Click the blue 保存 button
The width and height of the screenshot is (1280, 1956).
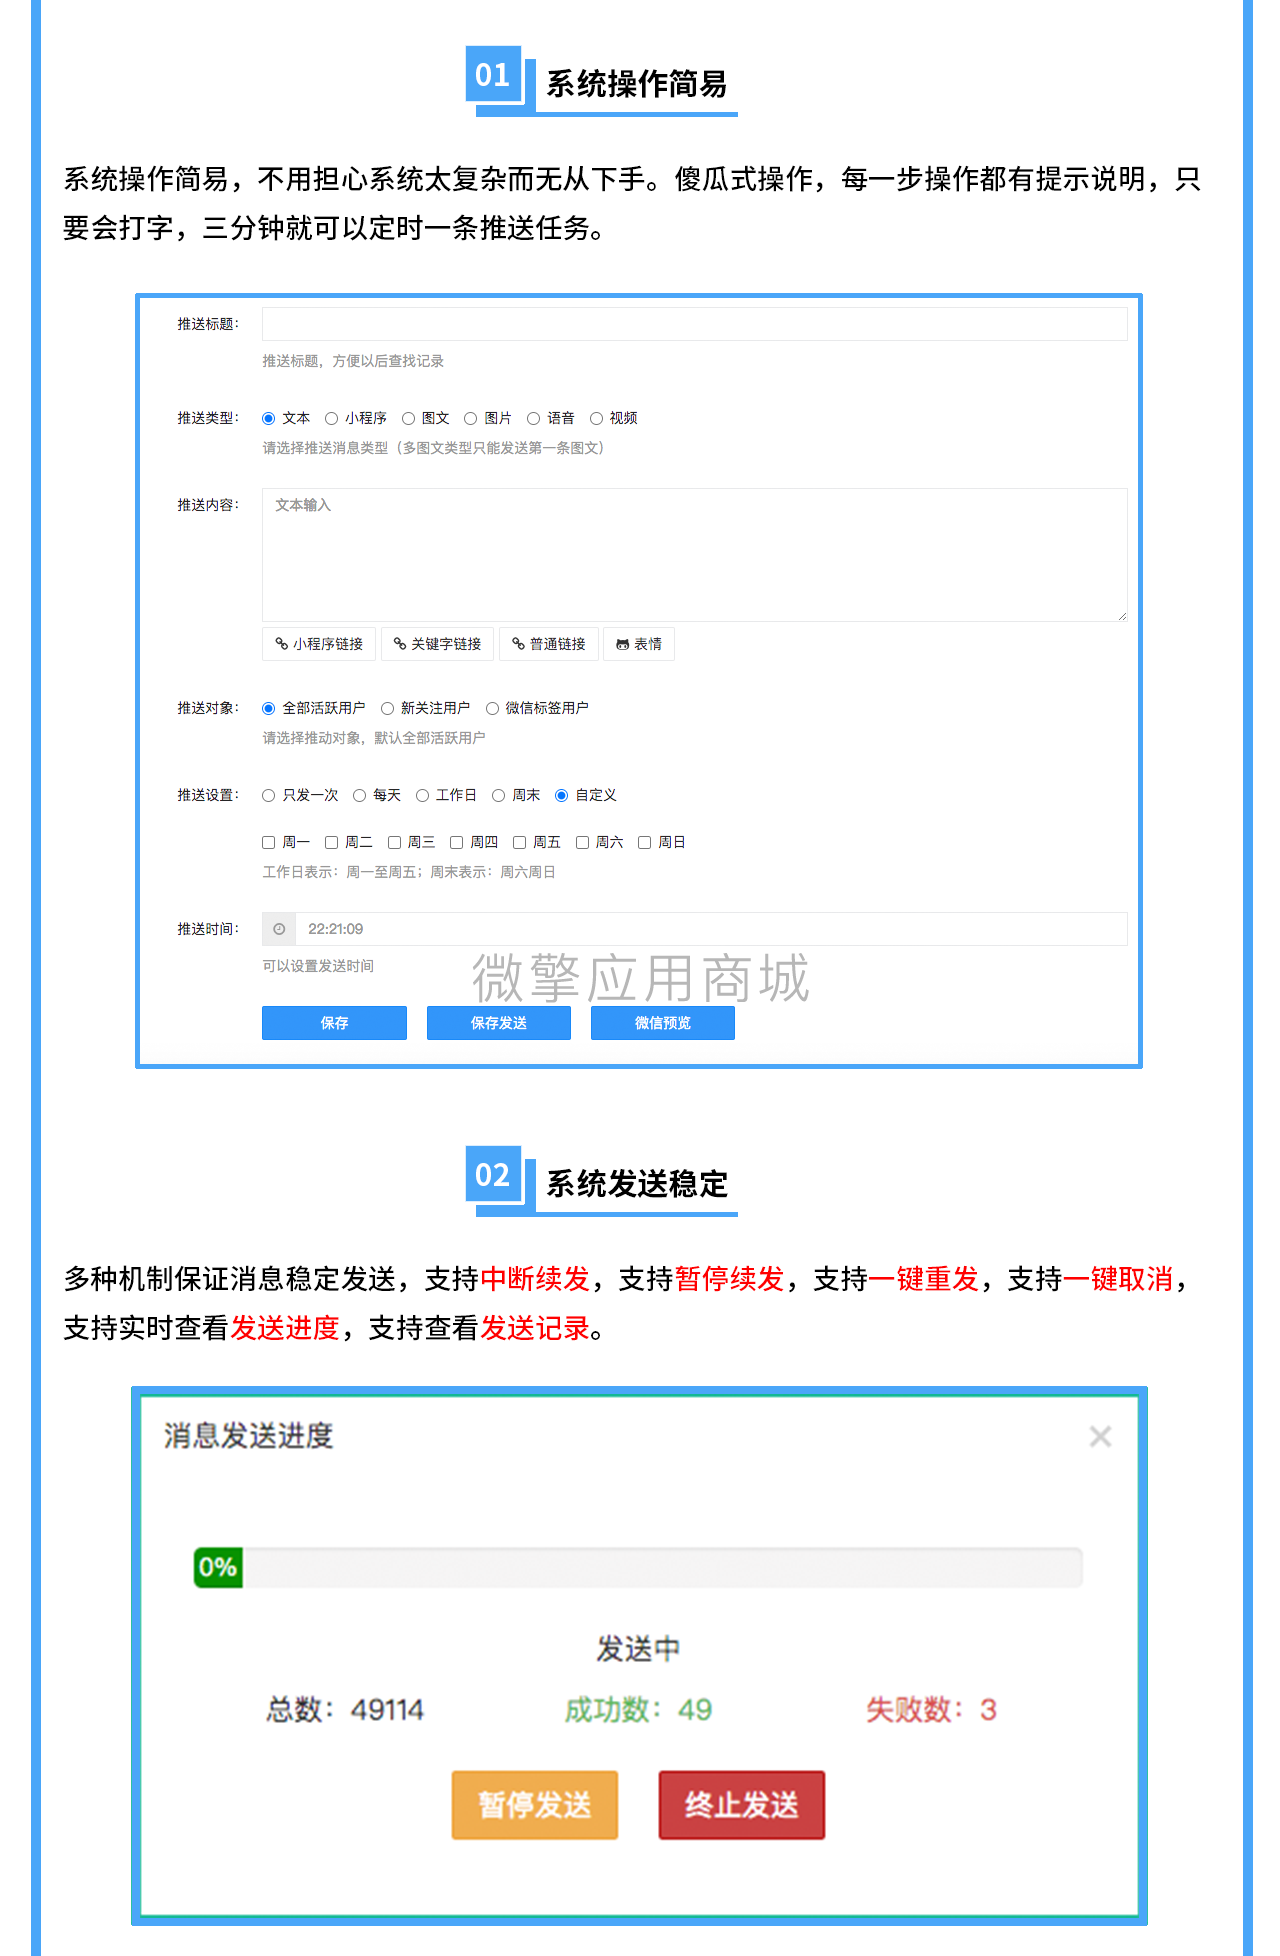334,1023
